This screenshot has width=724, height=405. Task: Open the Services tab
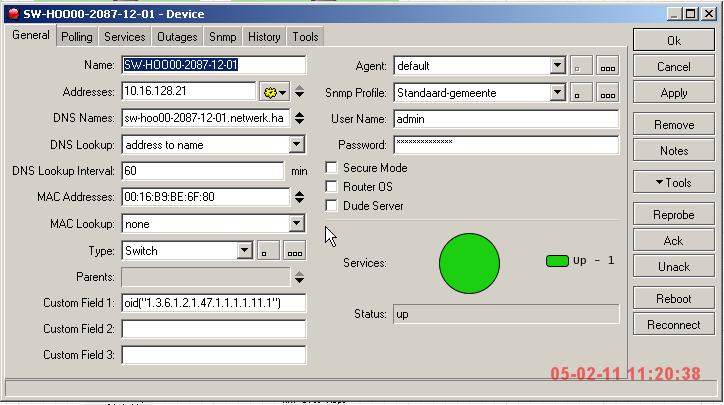pyautogui.click(x=125, y=37)
